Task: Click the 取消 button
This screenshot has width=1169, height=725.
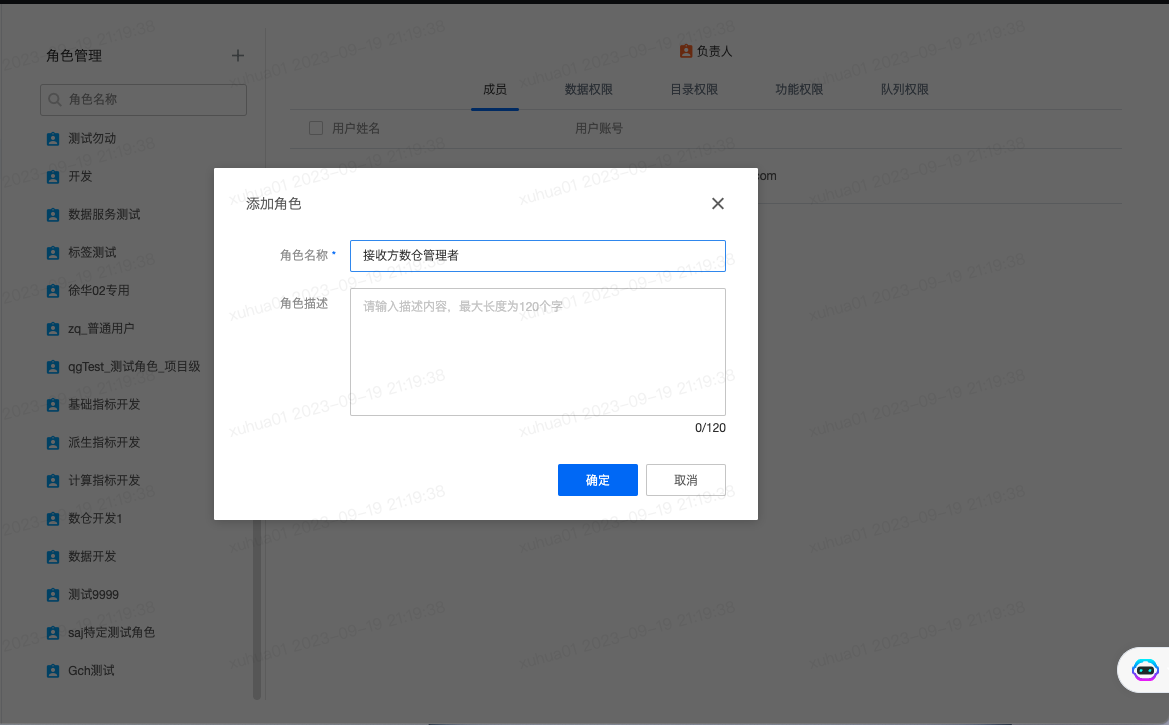Action: coord(686,480)
